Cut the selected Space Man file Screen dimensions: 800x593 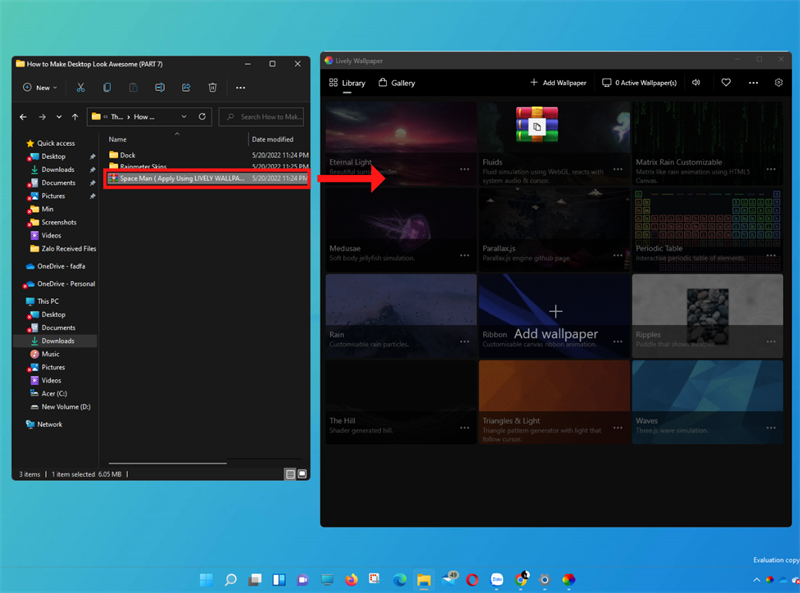82,88
